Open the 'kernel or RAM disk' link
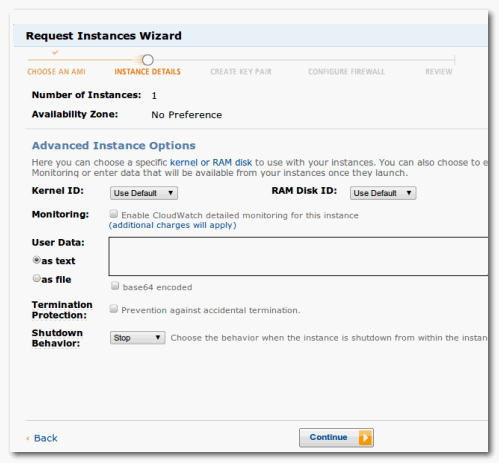The image size is (499, 463). pos(211,163)
